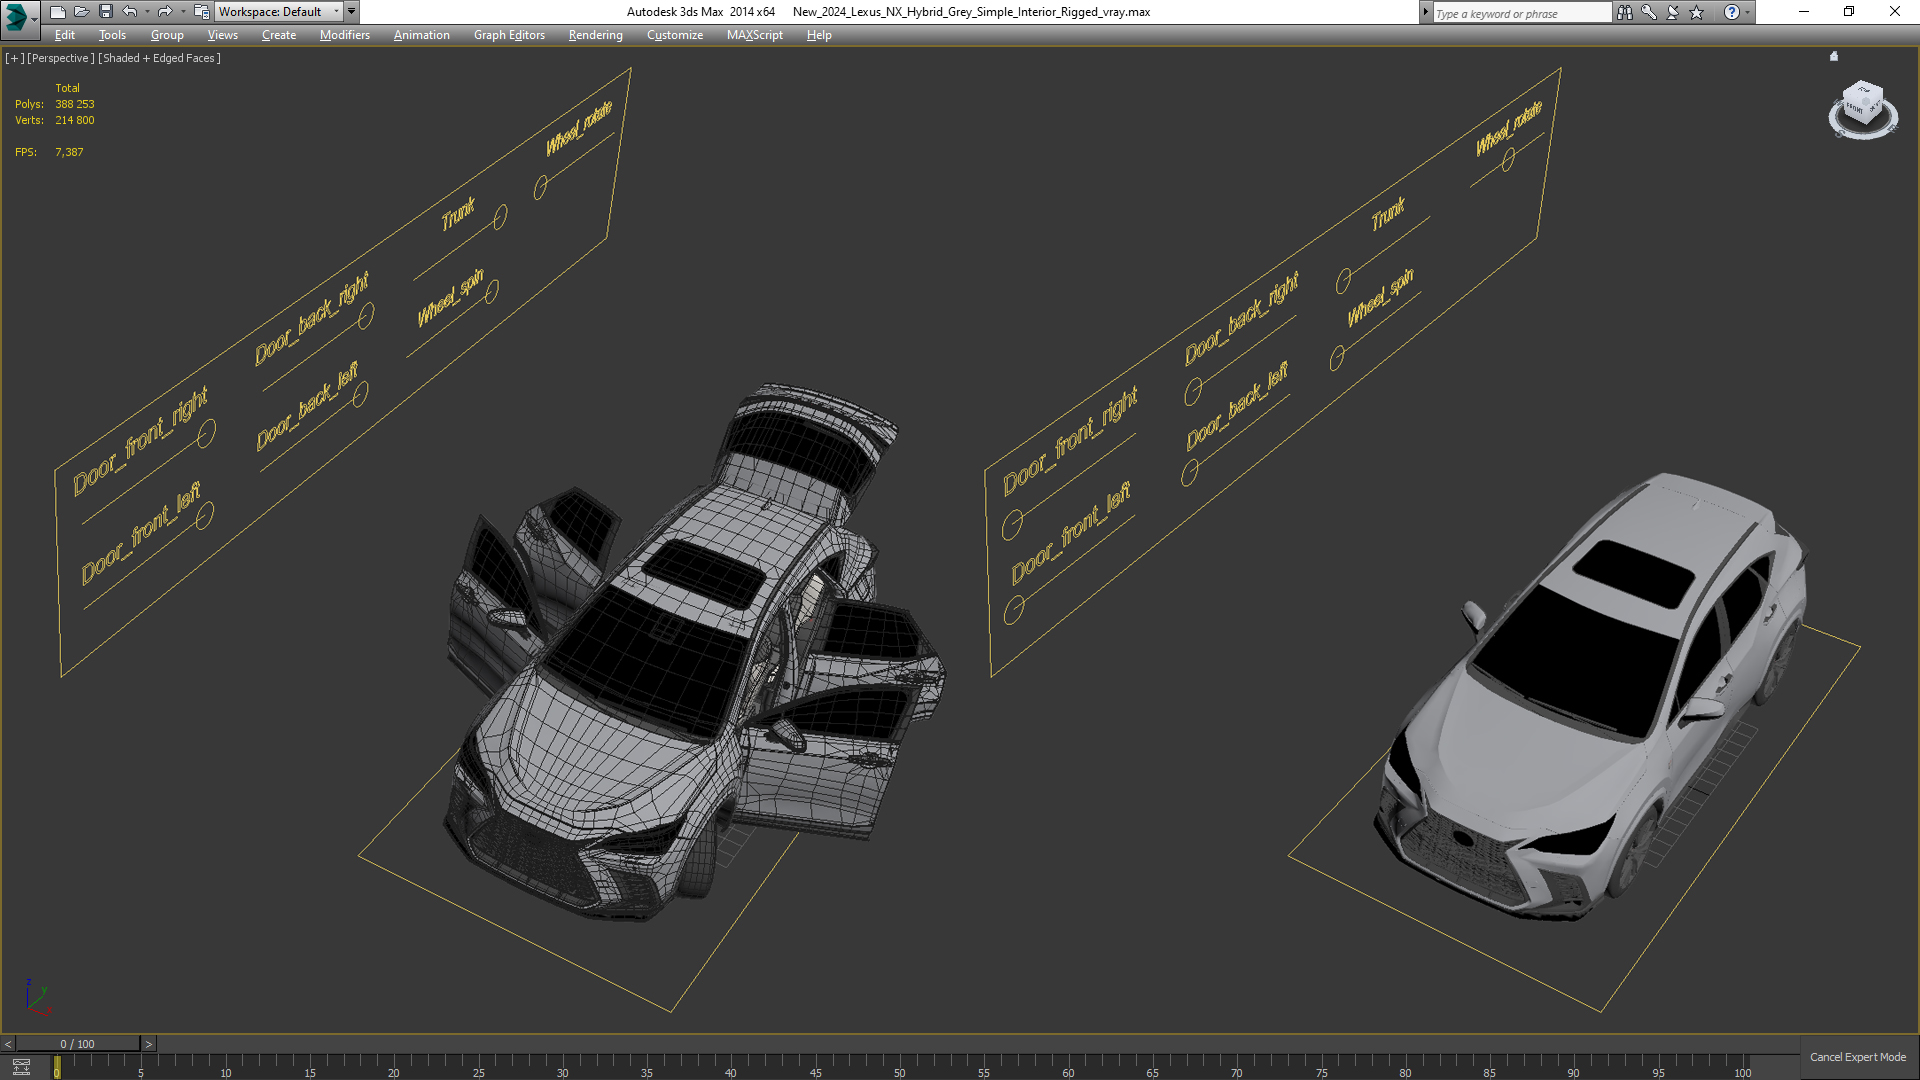Select the right panel Door_front_right slider circle
This screenshot has width=1920, height=1080.
1012,524
